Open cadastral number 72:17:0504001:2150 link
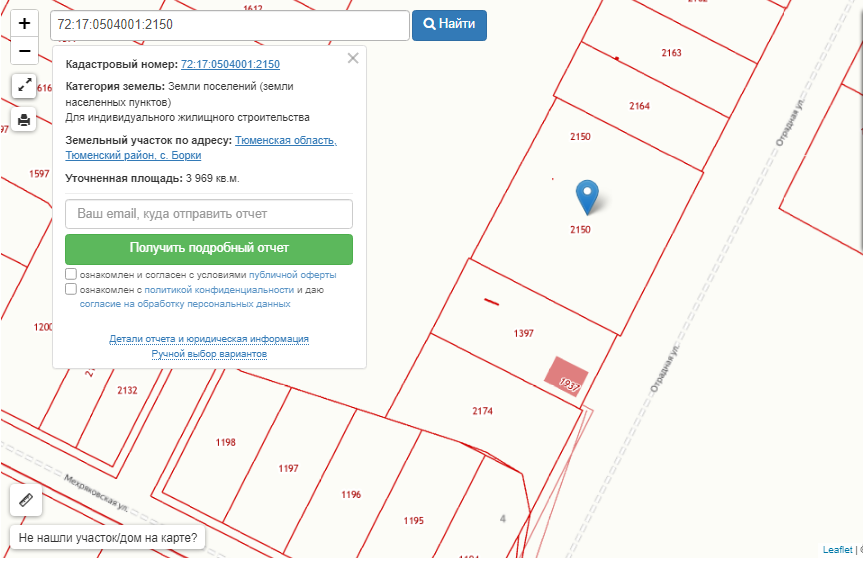 click(x=230, y=64)
